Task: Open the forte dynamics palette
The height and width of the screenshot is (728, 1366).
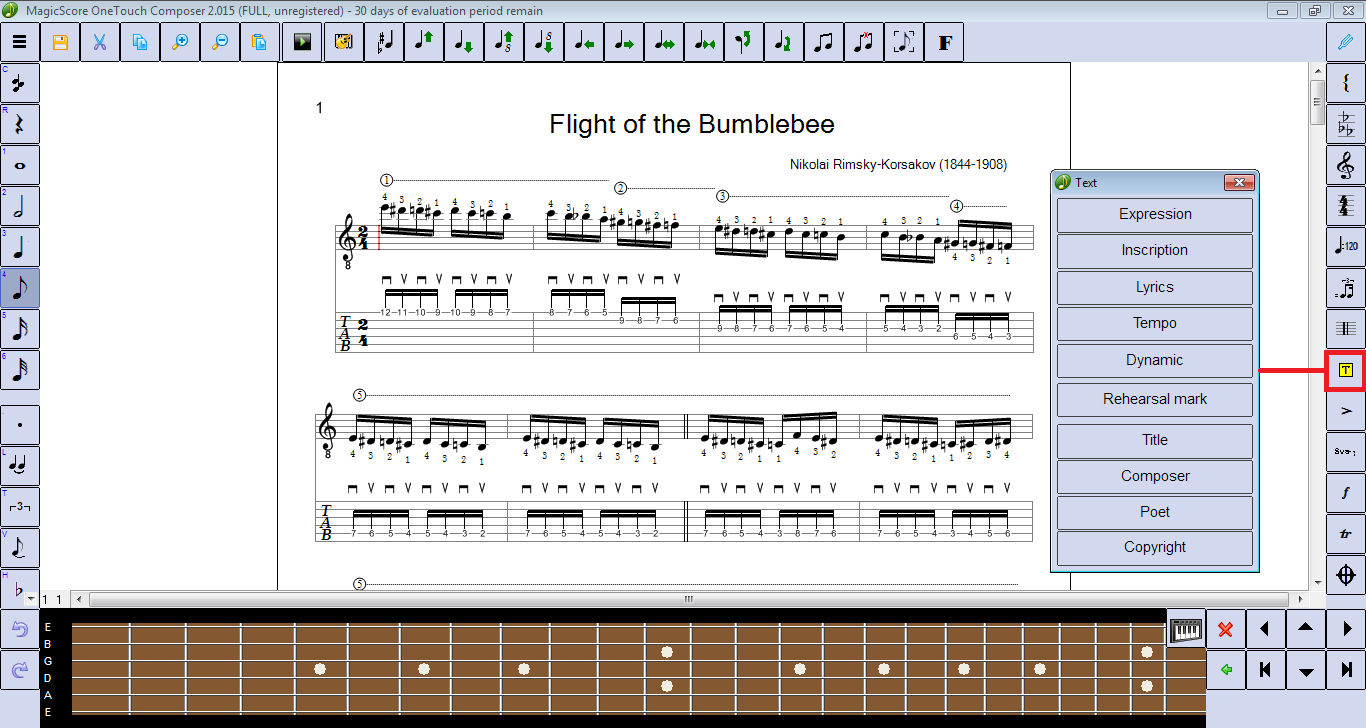Action: (1346, 493)
